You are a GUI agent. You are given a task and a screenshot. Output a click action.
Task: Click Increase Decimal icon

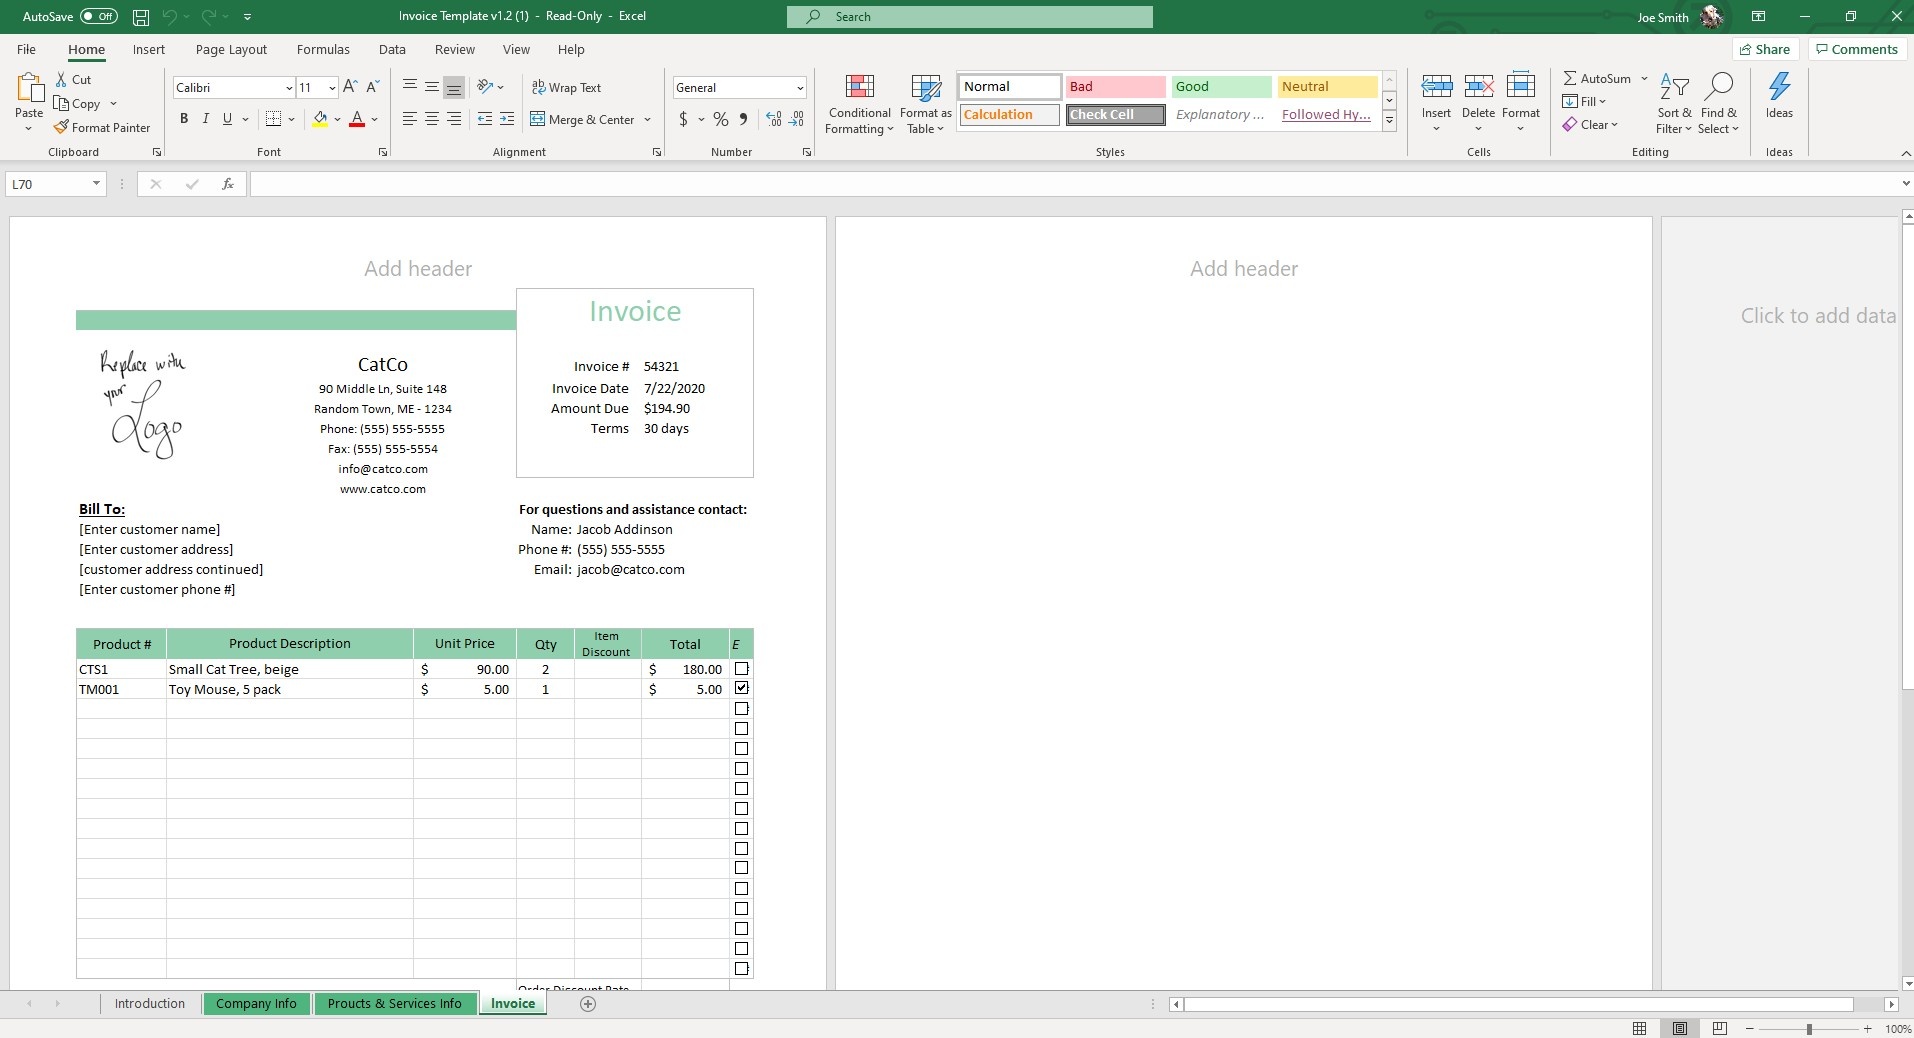point(774,119)
